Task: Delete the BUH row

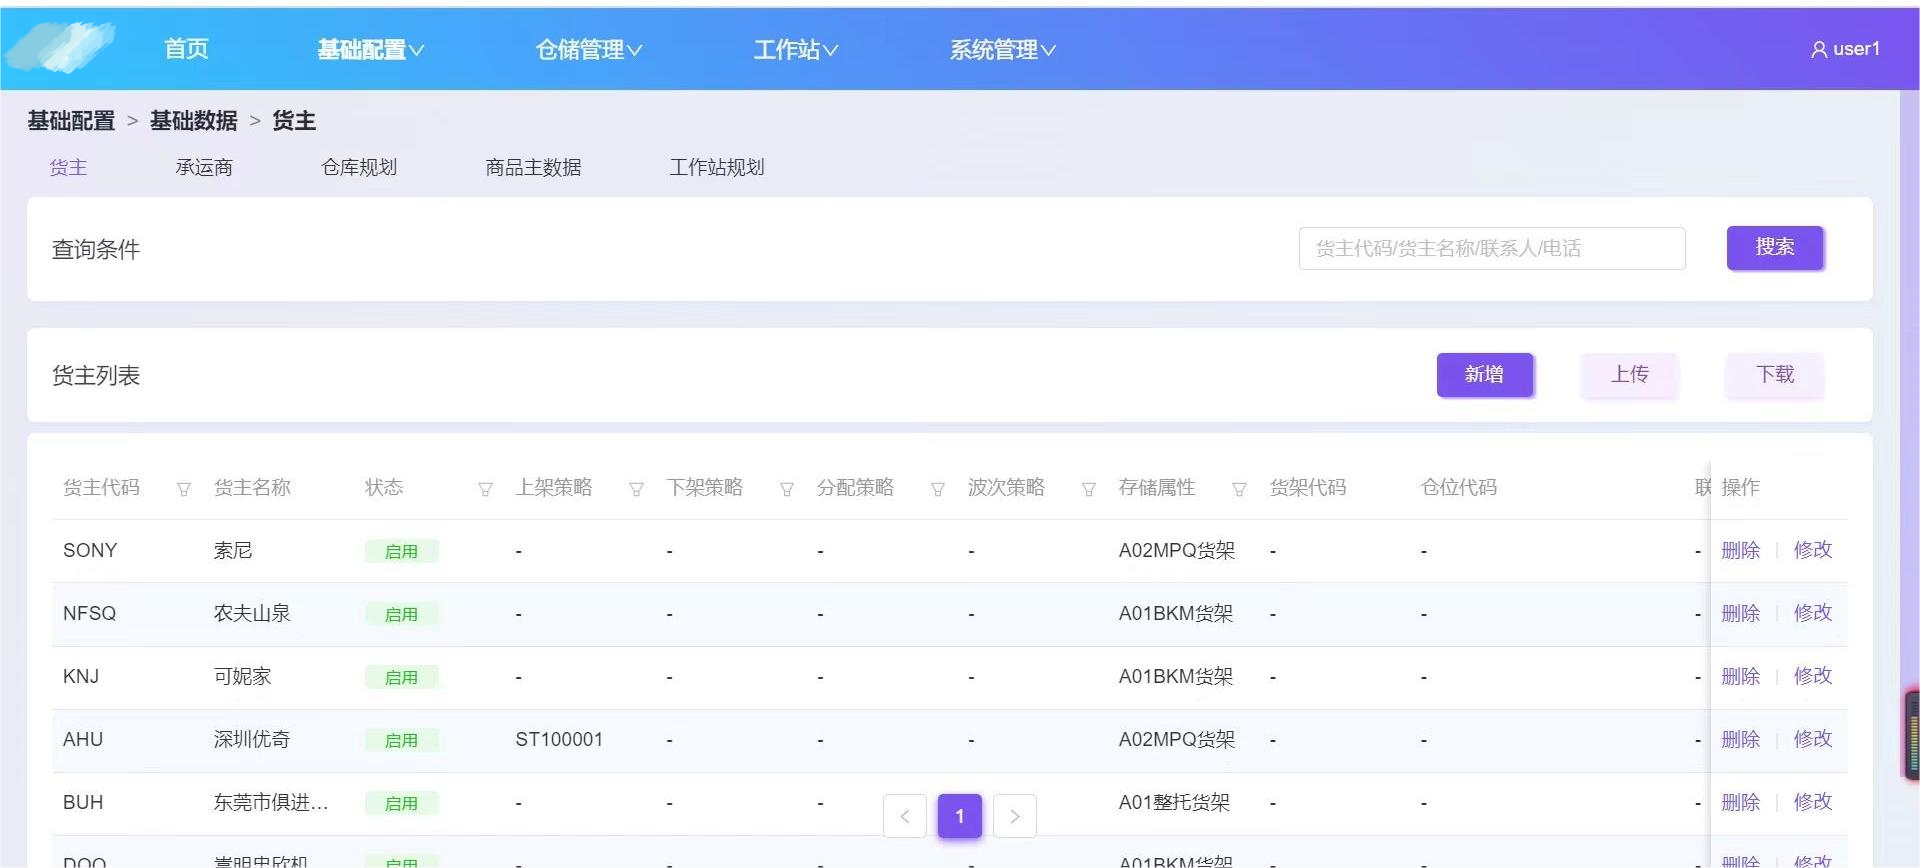Action: point(1741,802)
